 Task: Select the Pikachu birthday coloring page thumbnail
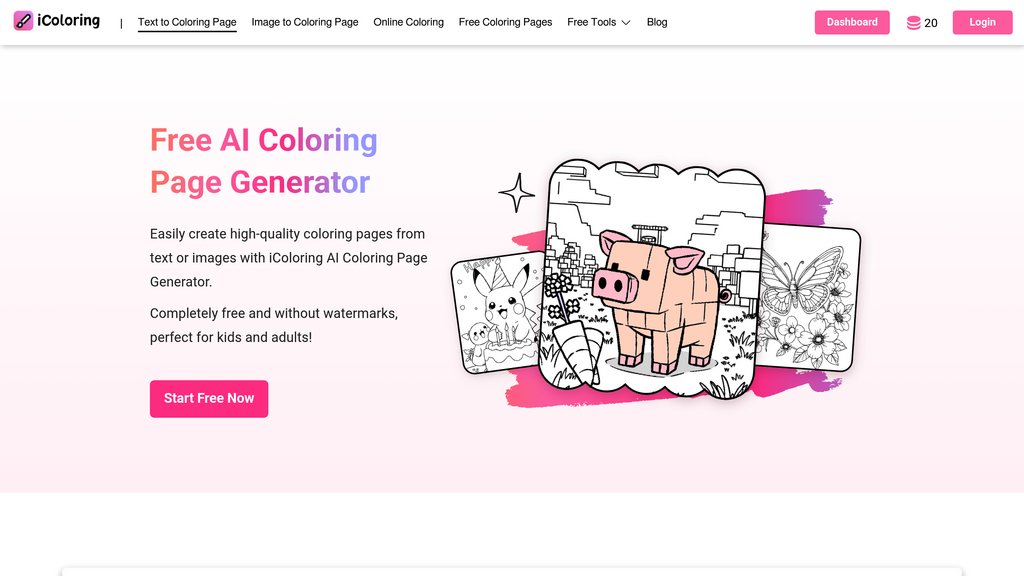pyautogui.click(x=496, y=313)
